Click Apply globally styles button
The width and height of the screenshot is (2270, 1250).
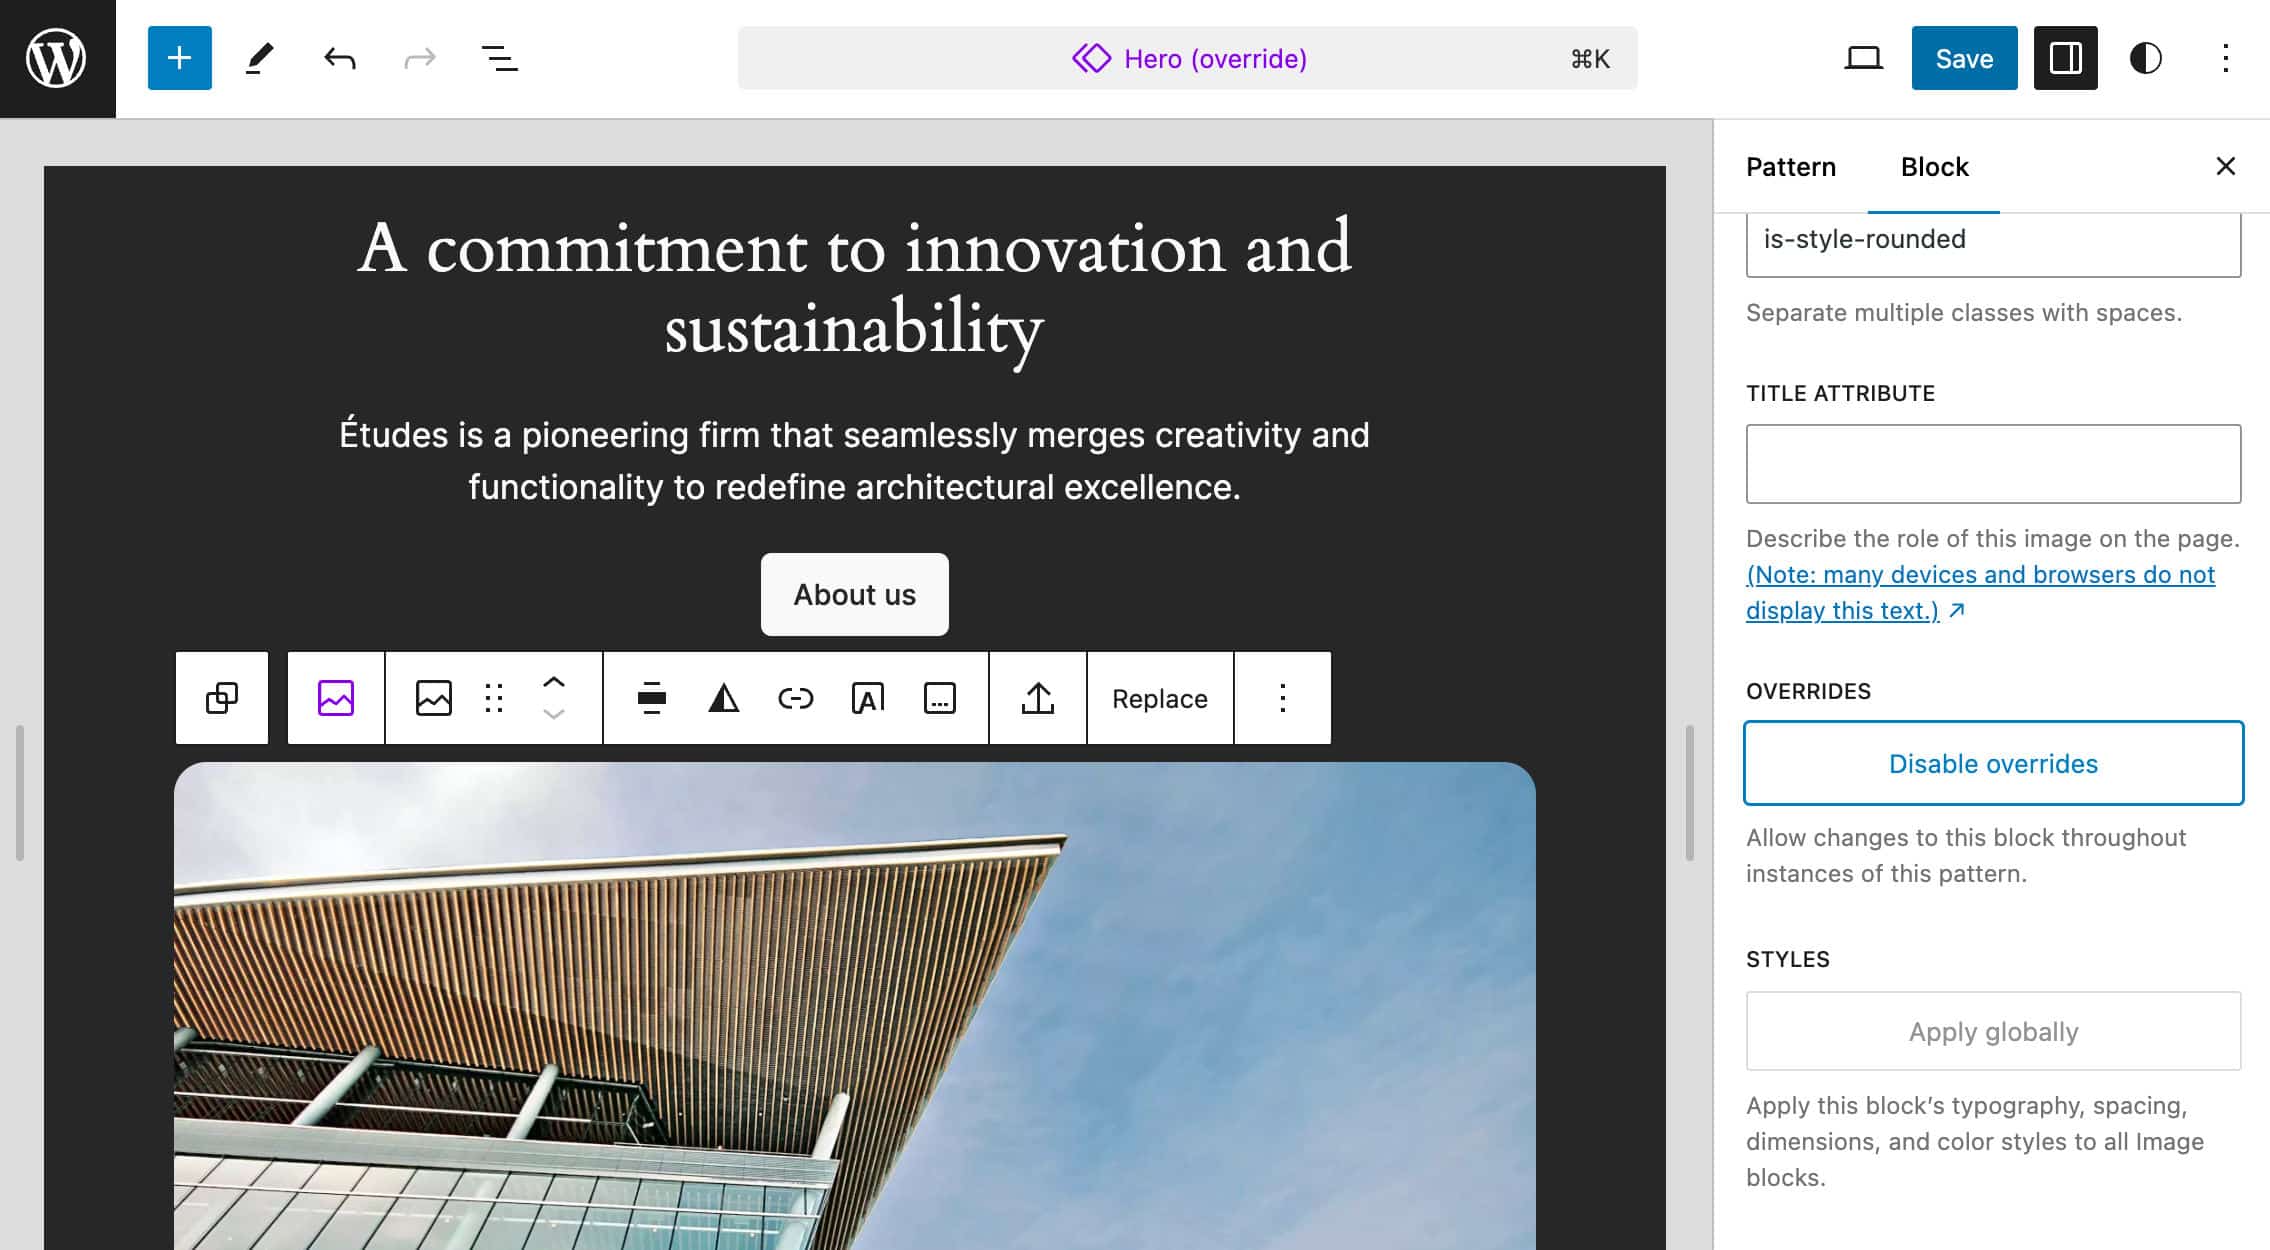coord(1993,1030)
